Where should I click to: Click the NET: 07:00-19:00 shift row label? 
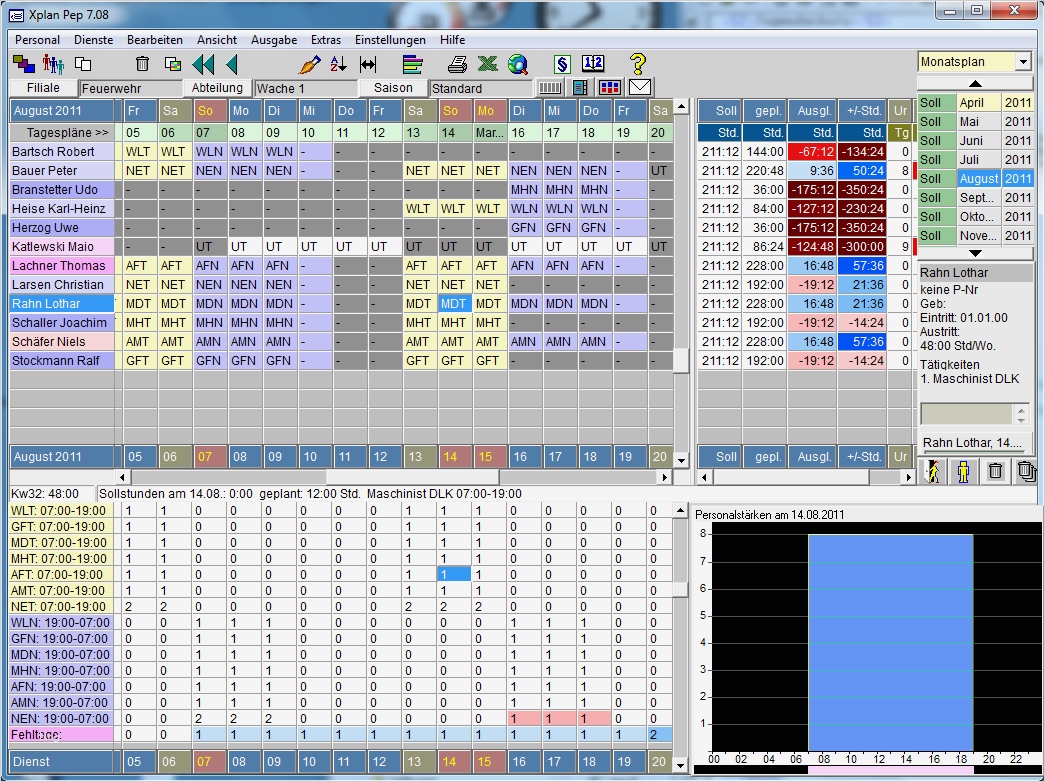point(61,607)
